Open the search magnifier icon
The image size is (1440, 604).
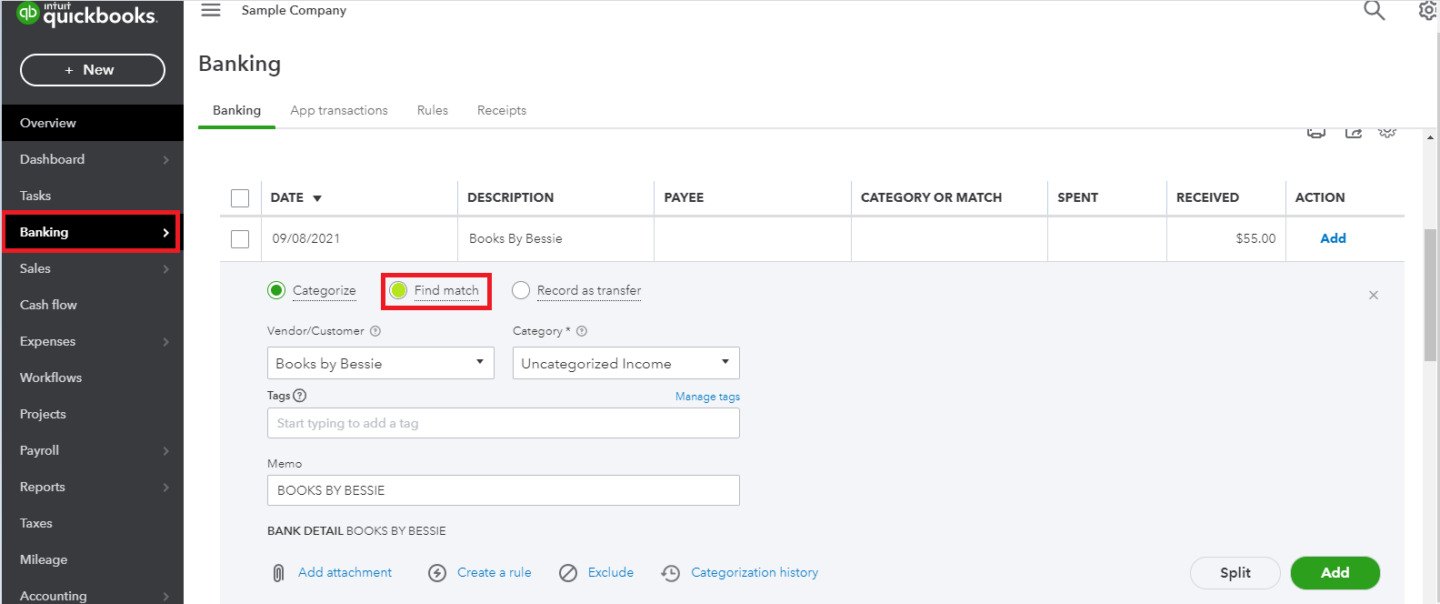coord(1375,10)
